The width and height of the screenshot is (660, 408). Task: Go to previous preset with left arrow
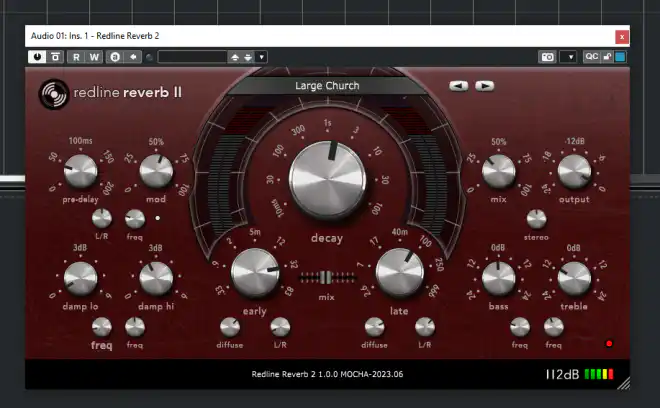coord(458,86)
